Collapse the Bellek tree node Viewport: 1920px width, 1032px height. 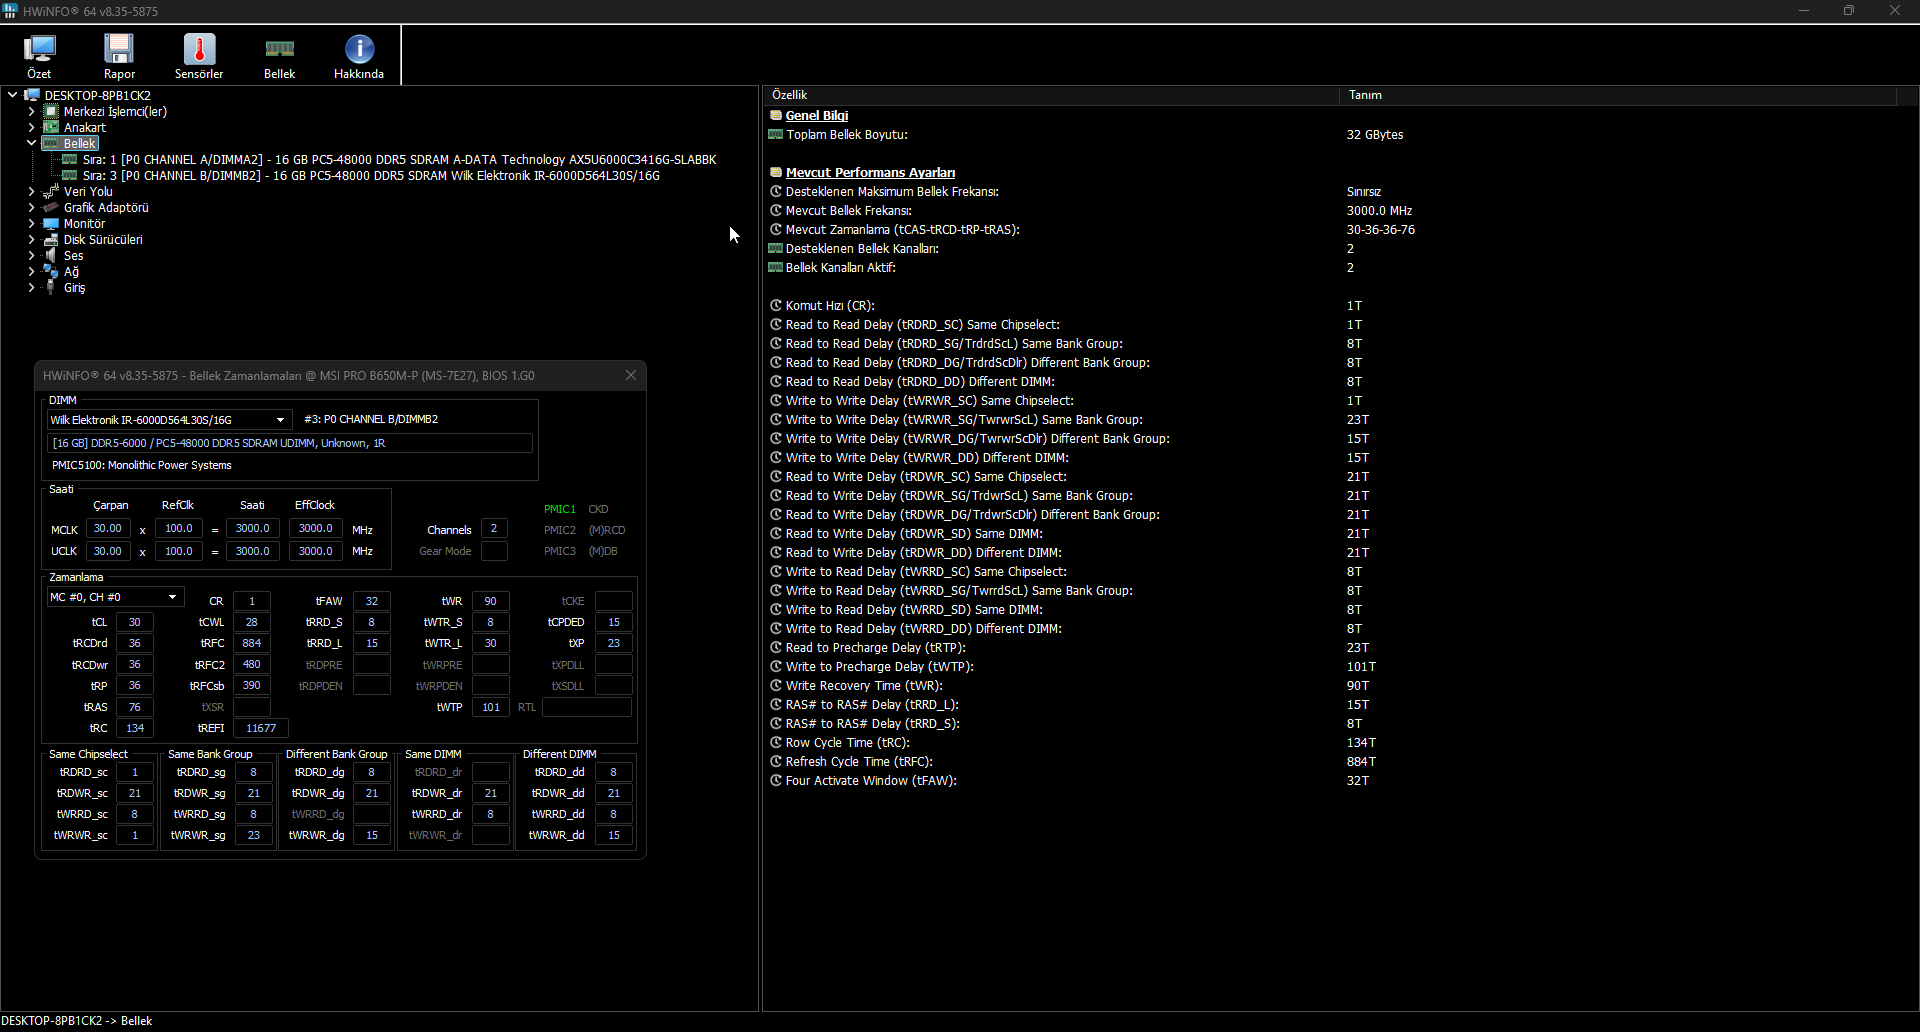[x=31, y=143]
